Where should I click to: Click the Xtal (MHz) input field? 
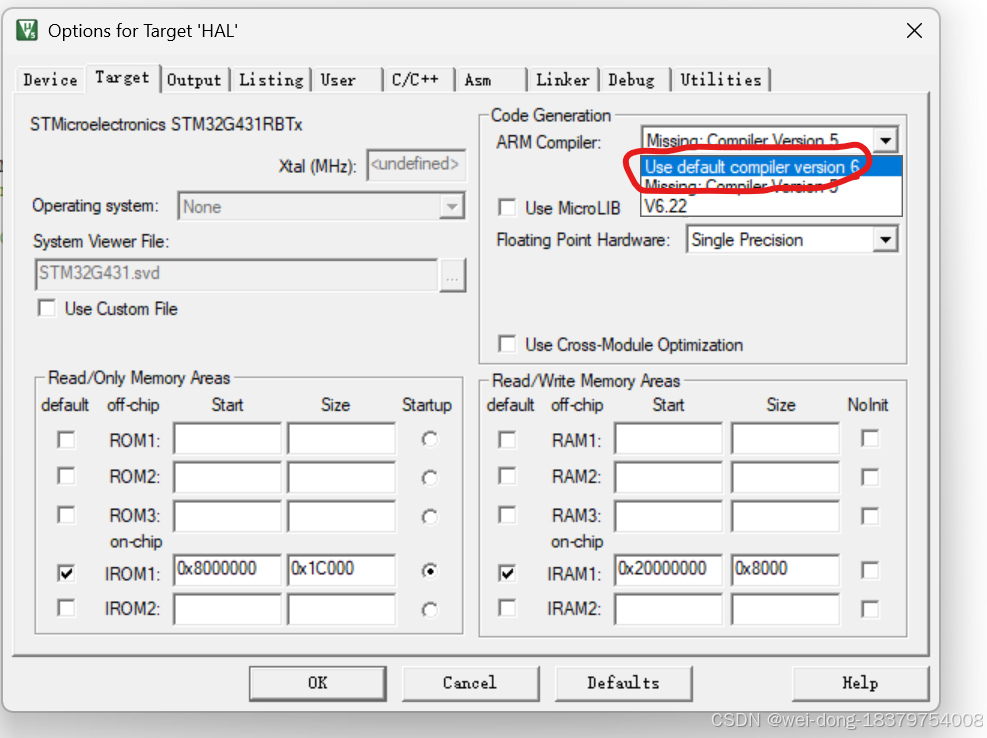(416, 165)
